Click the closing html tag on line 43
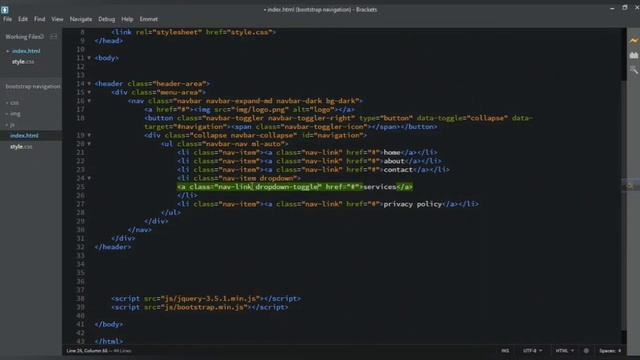Screen dimensions: 640x360 [109, 342]
